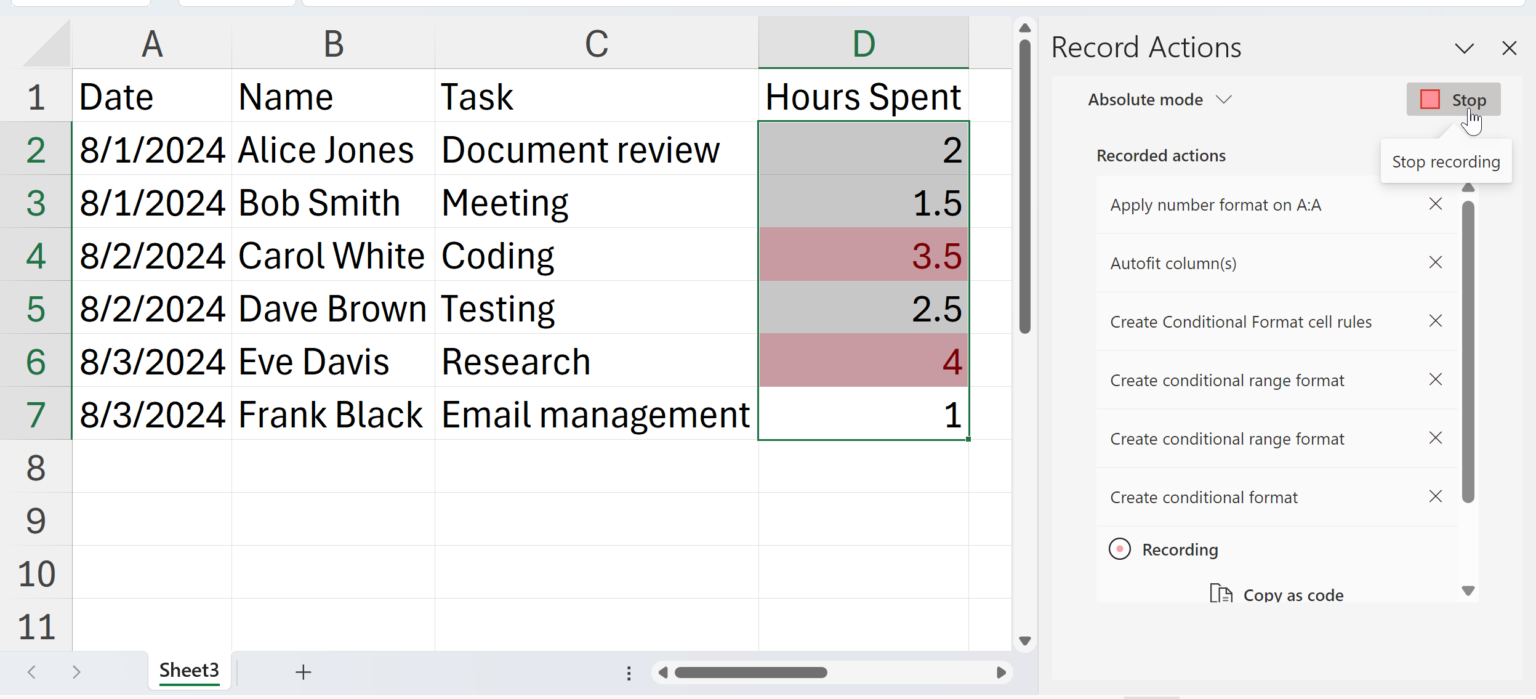Select column B header

(333, 43)
